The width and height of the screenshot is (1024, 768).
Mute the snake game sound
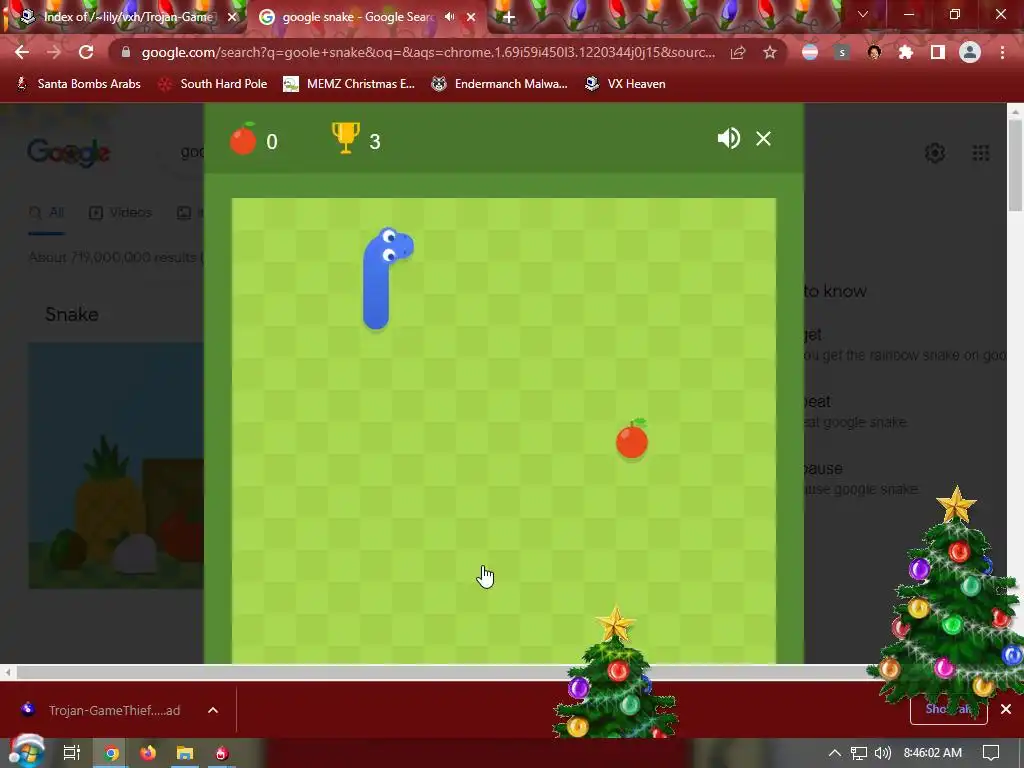tap(728, 138)
